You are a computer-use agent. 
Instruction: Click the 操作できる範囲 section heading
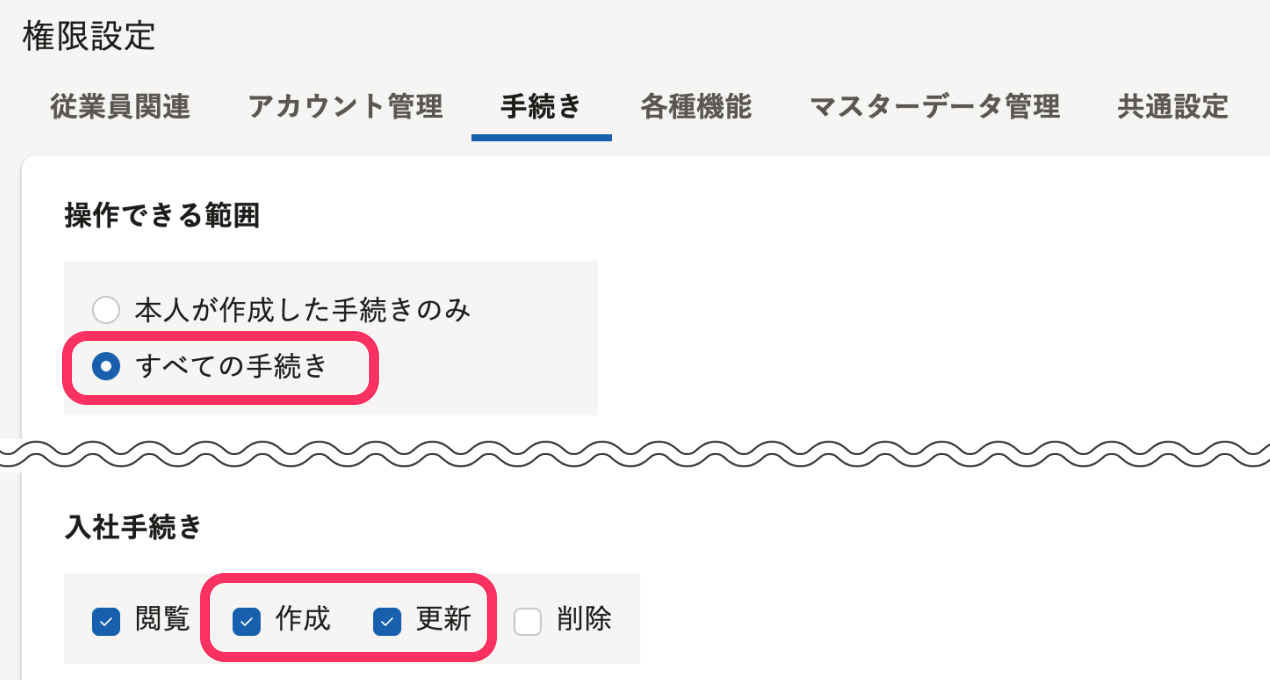tap(162, 215)
